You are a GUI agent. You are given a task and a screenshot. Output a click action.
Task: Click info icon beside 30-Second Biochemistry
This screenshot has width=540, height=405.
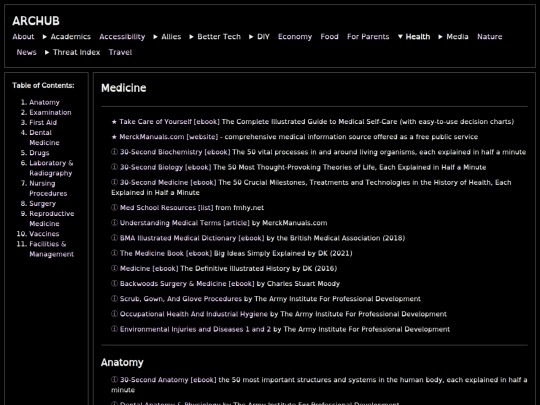point(114,152)
